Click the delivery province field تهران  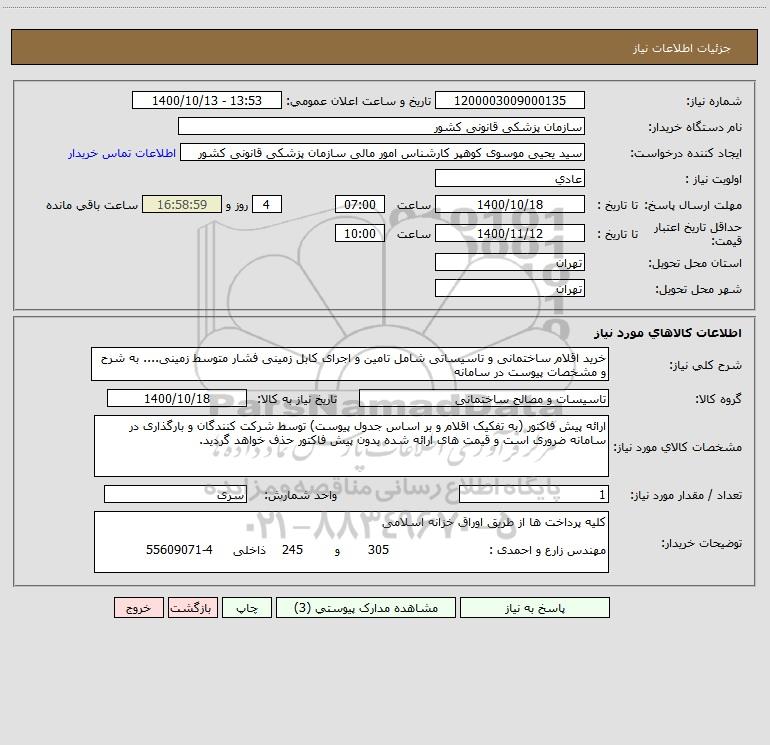coord(510,262)
